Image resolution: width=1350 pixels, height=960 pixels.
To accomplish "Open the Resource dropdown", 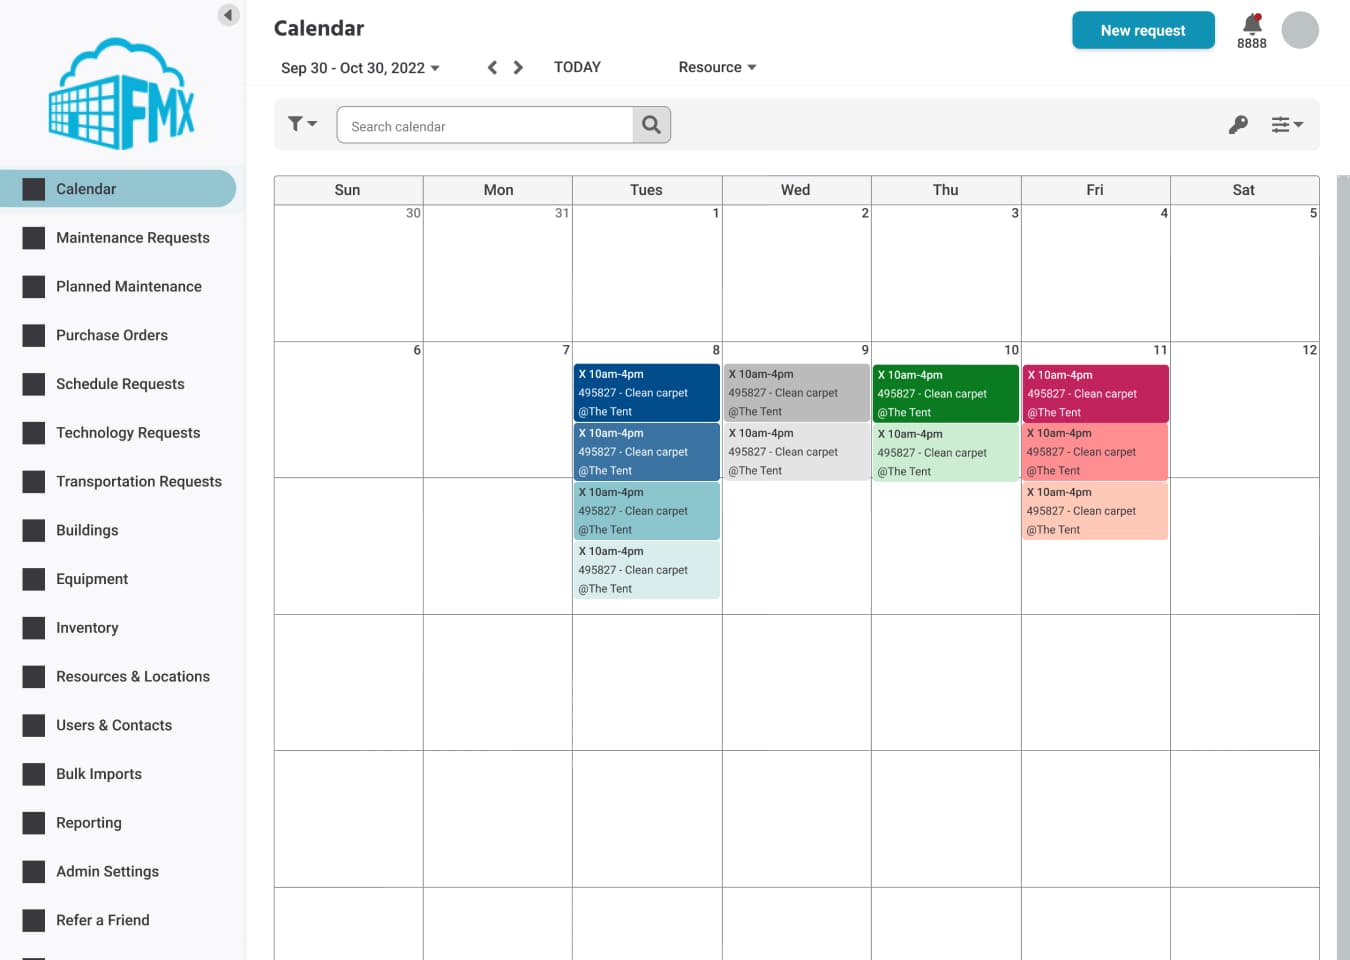I will (717, 67).
